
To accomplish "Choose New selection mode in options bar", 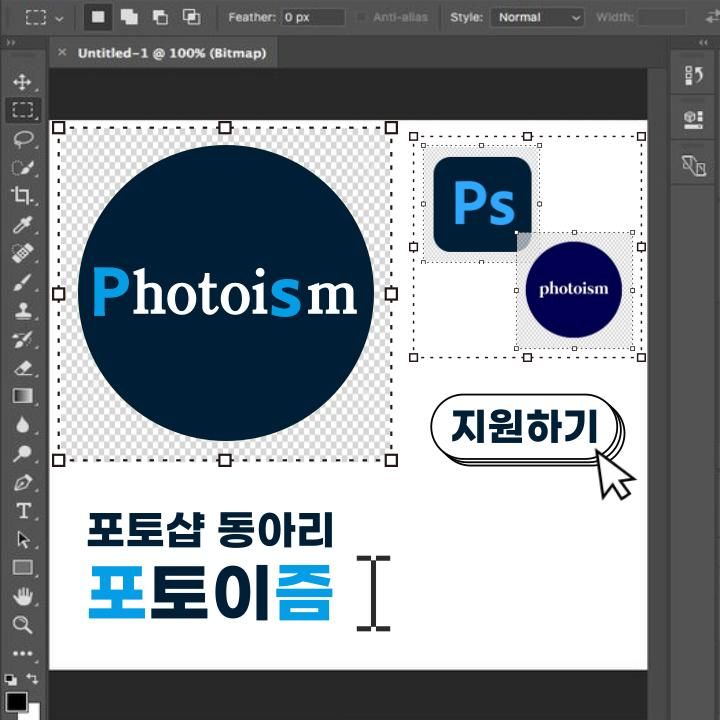I will pos(99,18).
